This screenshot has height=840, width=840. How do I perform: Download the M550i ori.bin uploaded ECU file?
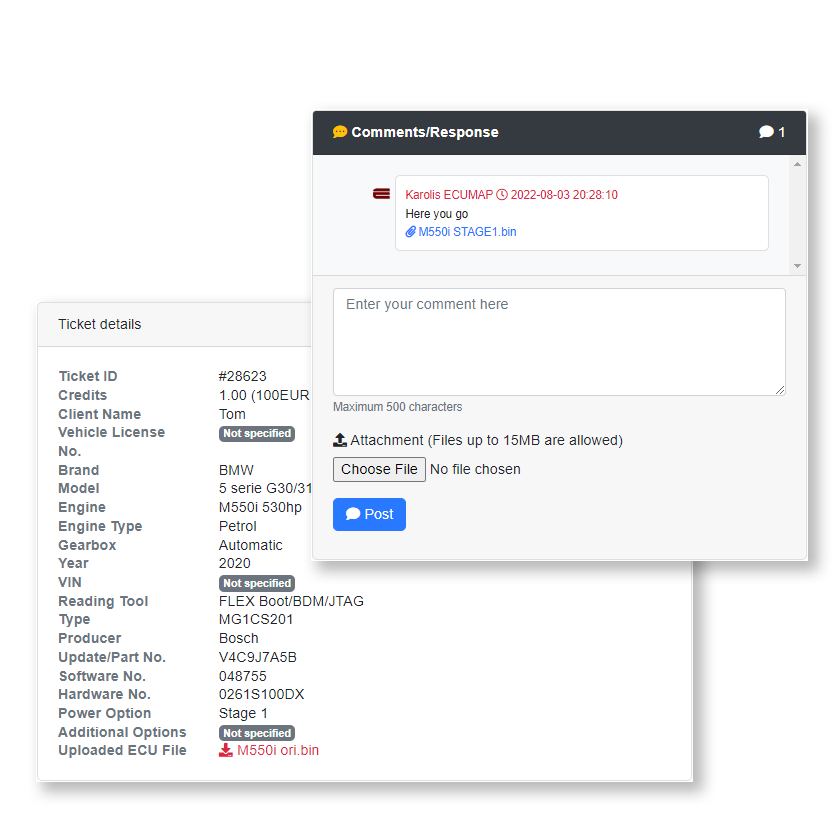277,750
